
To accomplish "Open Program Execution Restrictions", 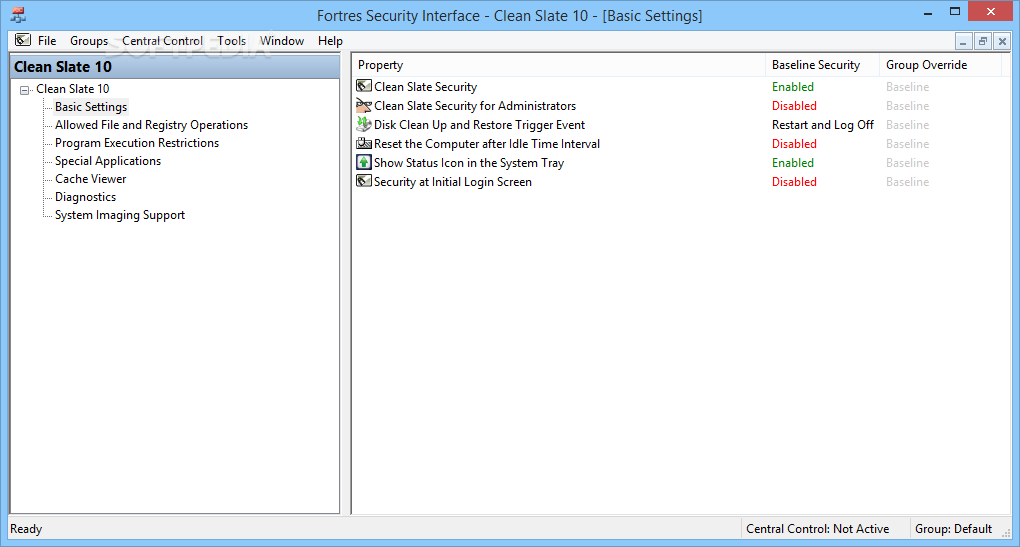I will coord(137,142).
